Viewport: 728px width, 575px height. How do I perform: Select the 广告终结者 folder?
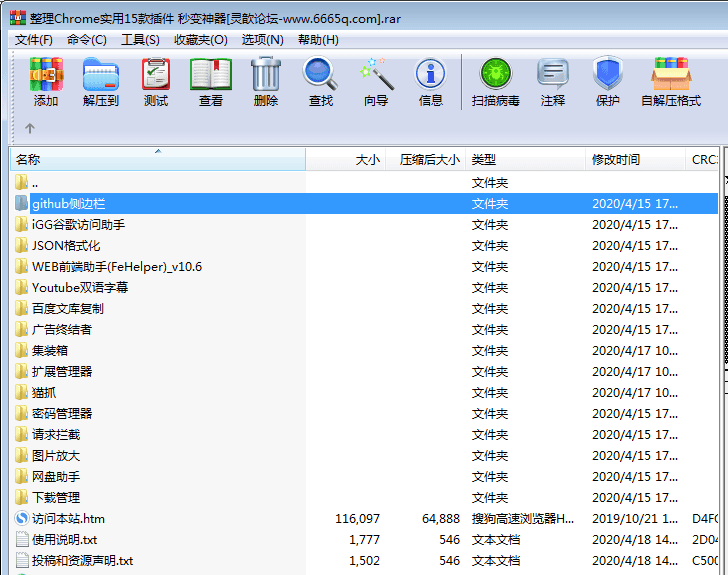[62, 329]
